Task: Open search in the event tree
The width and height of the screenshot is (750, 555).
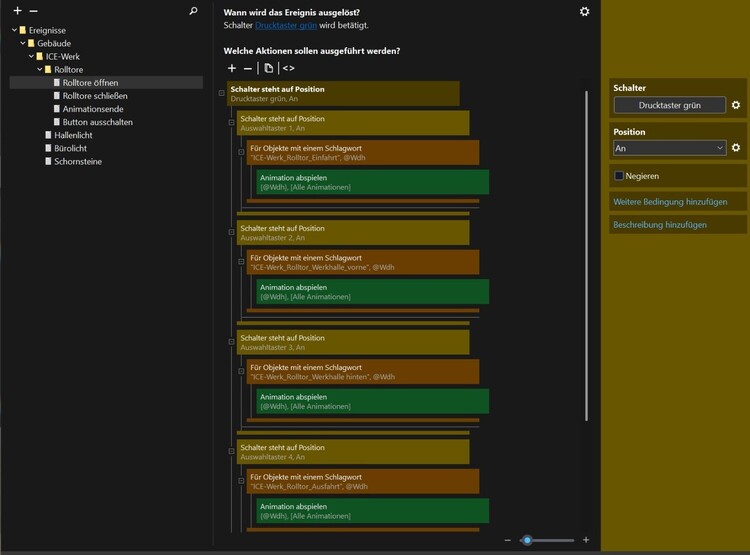Action: tap(193, 11)
